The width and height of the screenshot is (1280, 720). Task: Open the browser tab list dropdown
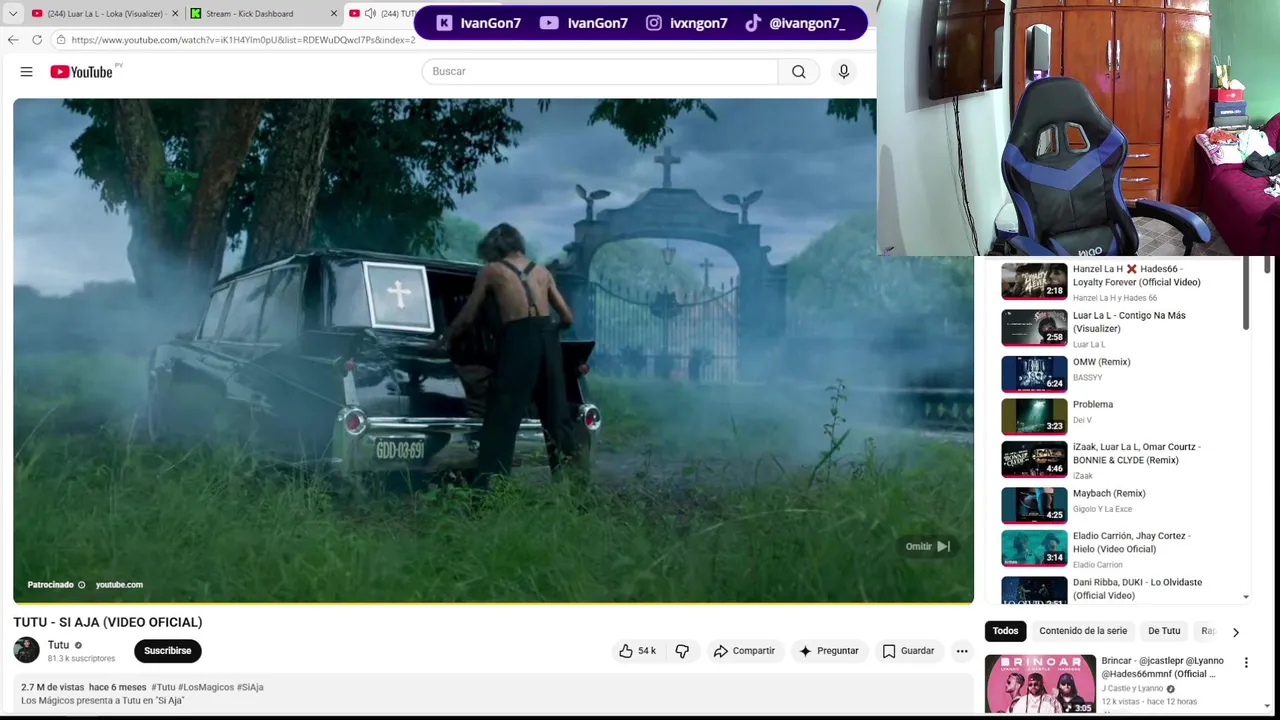click(x=13, y=14)
